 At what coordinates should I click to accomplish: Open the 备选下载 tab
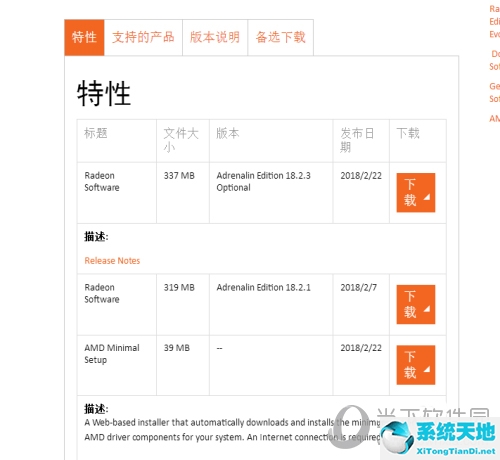(281, 37)
